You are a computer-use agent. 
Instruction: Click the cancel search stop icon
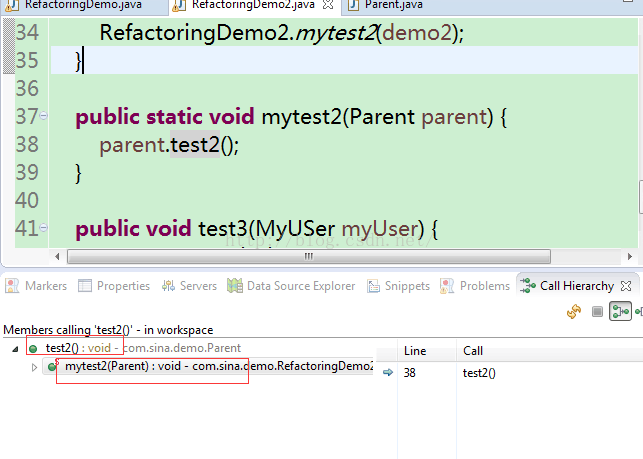point(597,312)
